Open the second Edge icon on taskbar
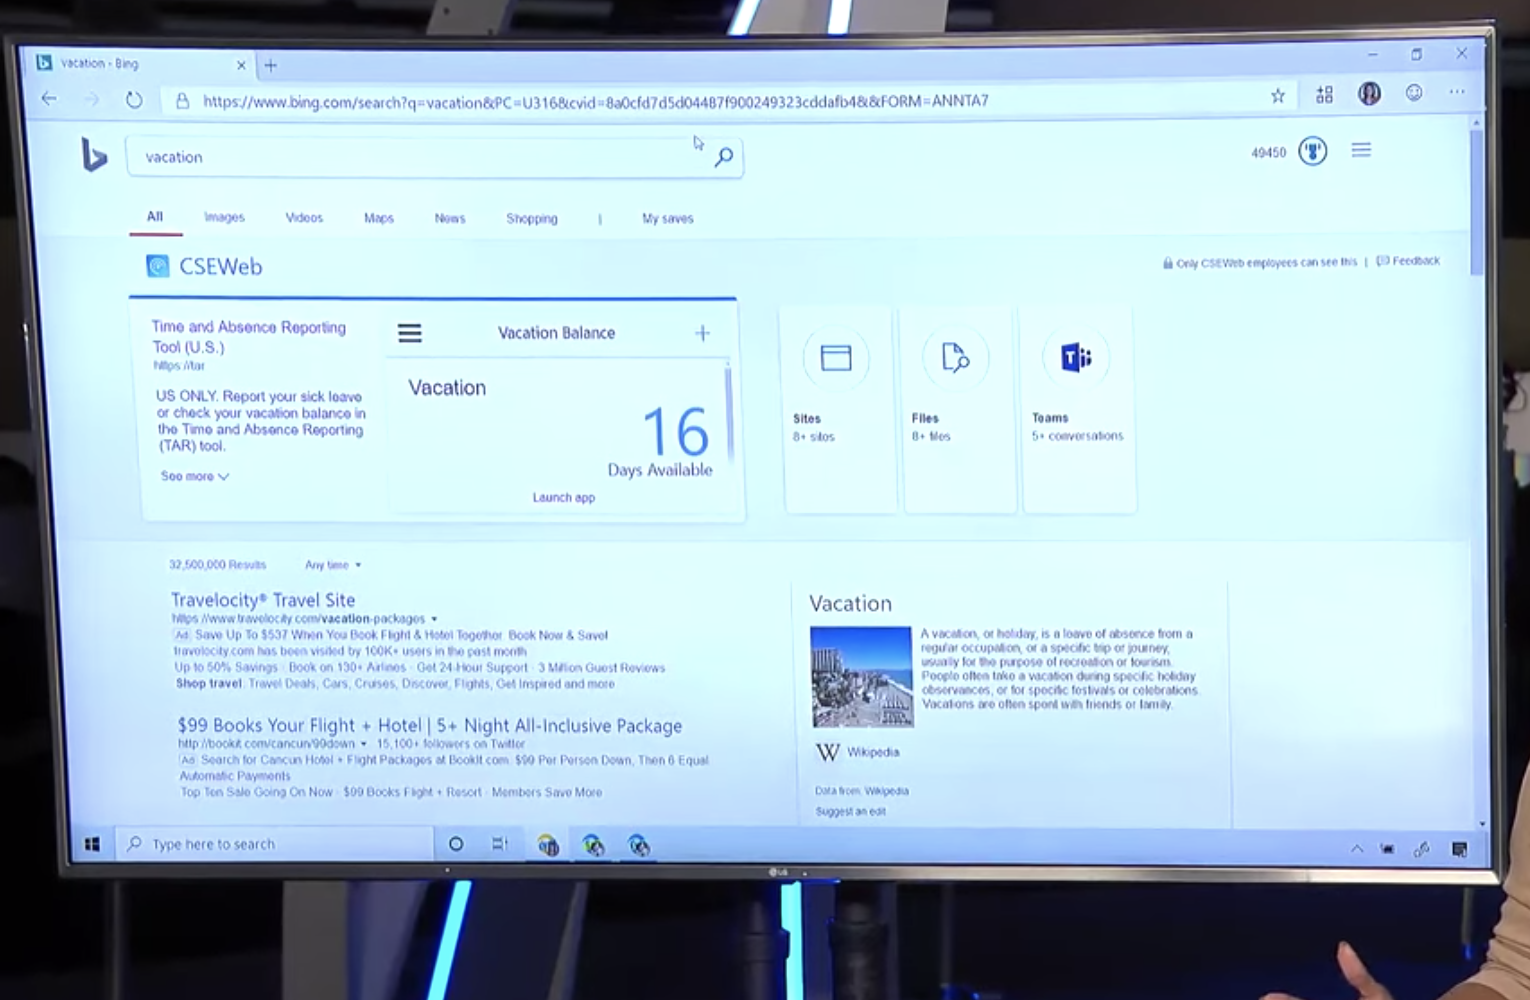Screen dimensions: 1530x1000 (x=594, y=846)
